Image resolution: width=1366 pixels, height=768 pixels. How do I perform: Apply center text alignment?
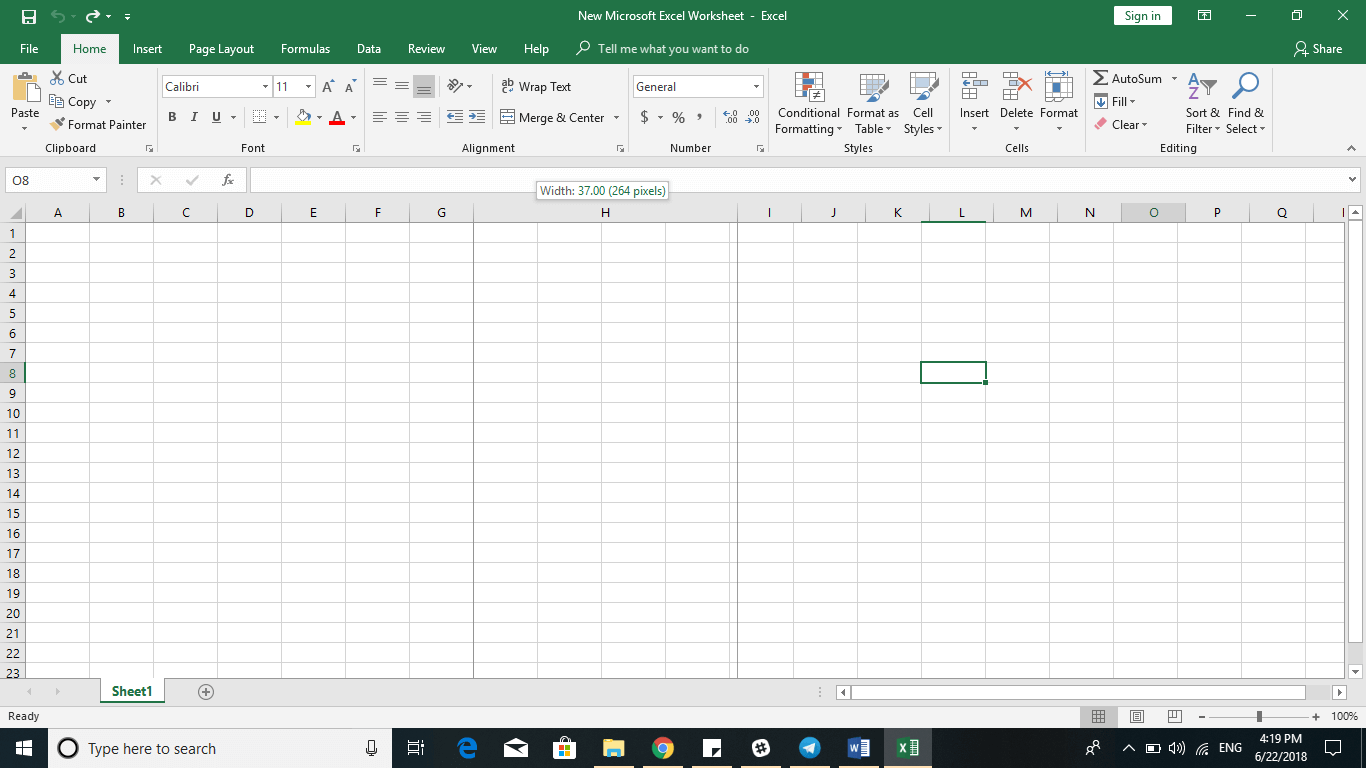tap(401, 117)
